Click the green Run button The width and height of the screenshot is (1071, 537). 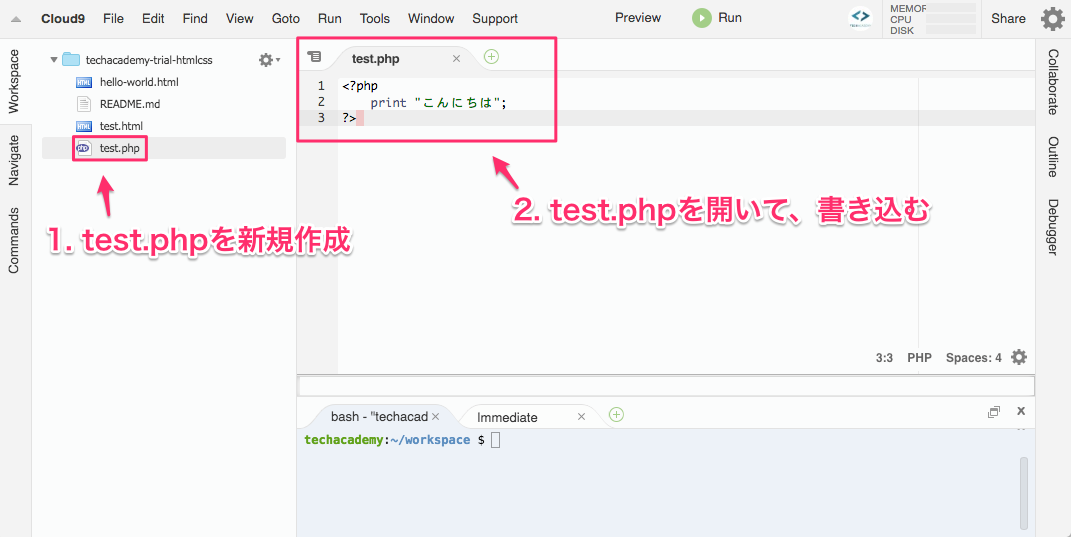717,18
